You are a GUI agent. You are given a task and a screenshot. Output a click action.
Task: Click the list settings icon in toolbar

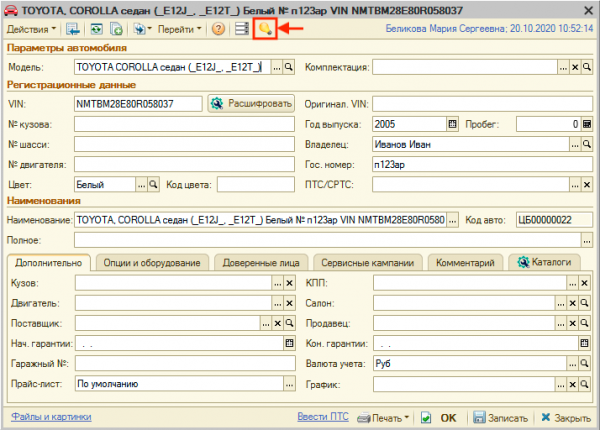241,29
